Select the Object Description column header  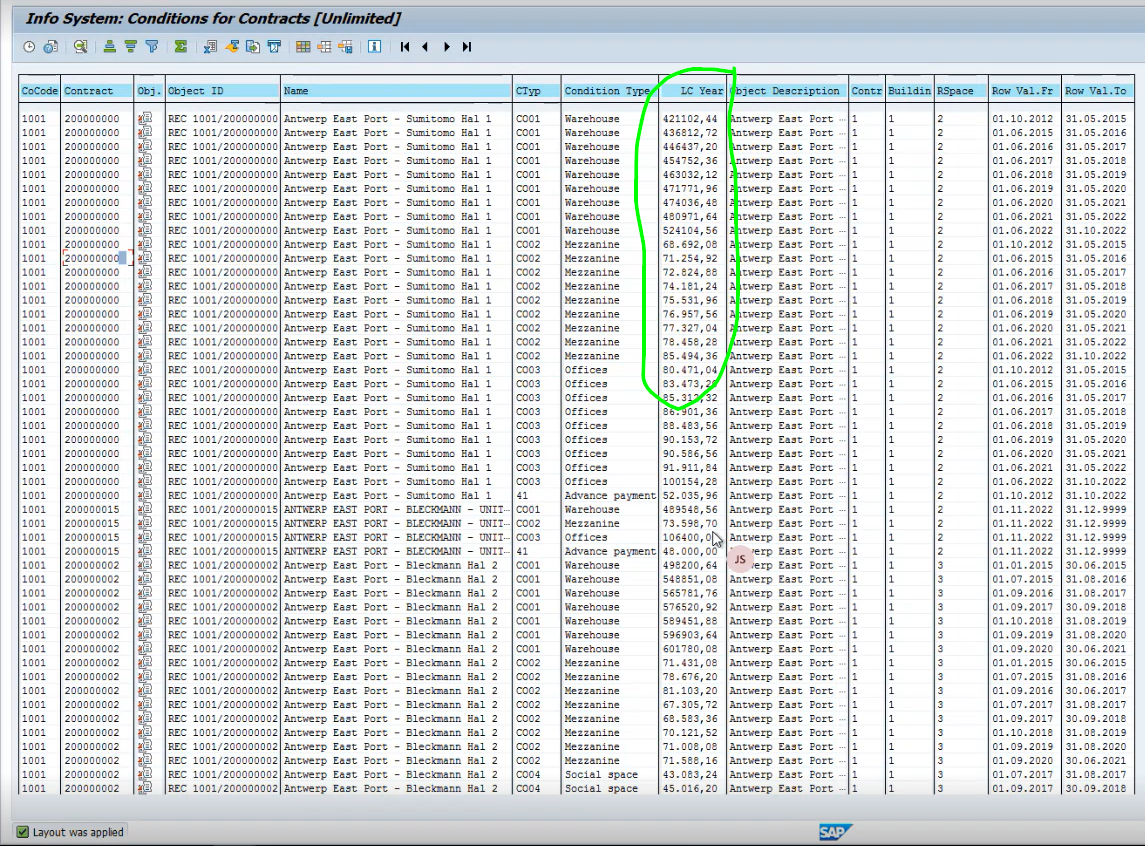(787, 91)
